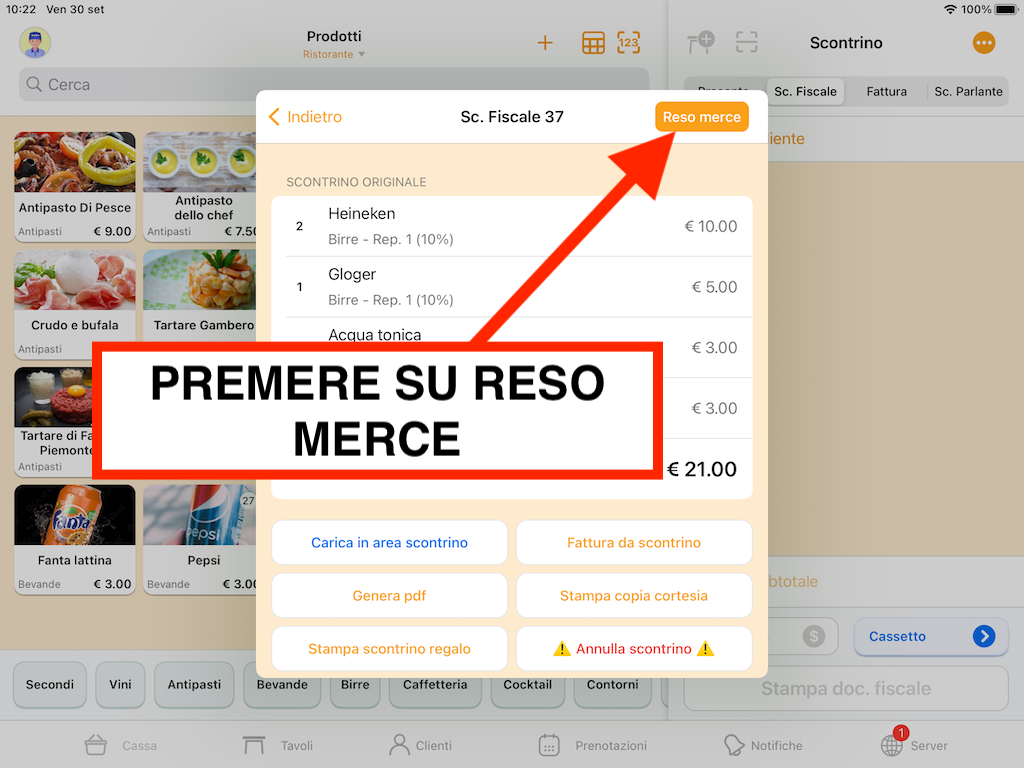
Task: Switch to Fattura tab
Action: pos(886,91)
